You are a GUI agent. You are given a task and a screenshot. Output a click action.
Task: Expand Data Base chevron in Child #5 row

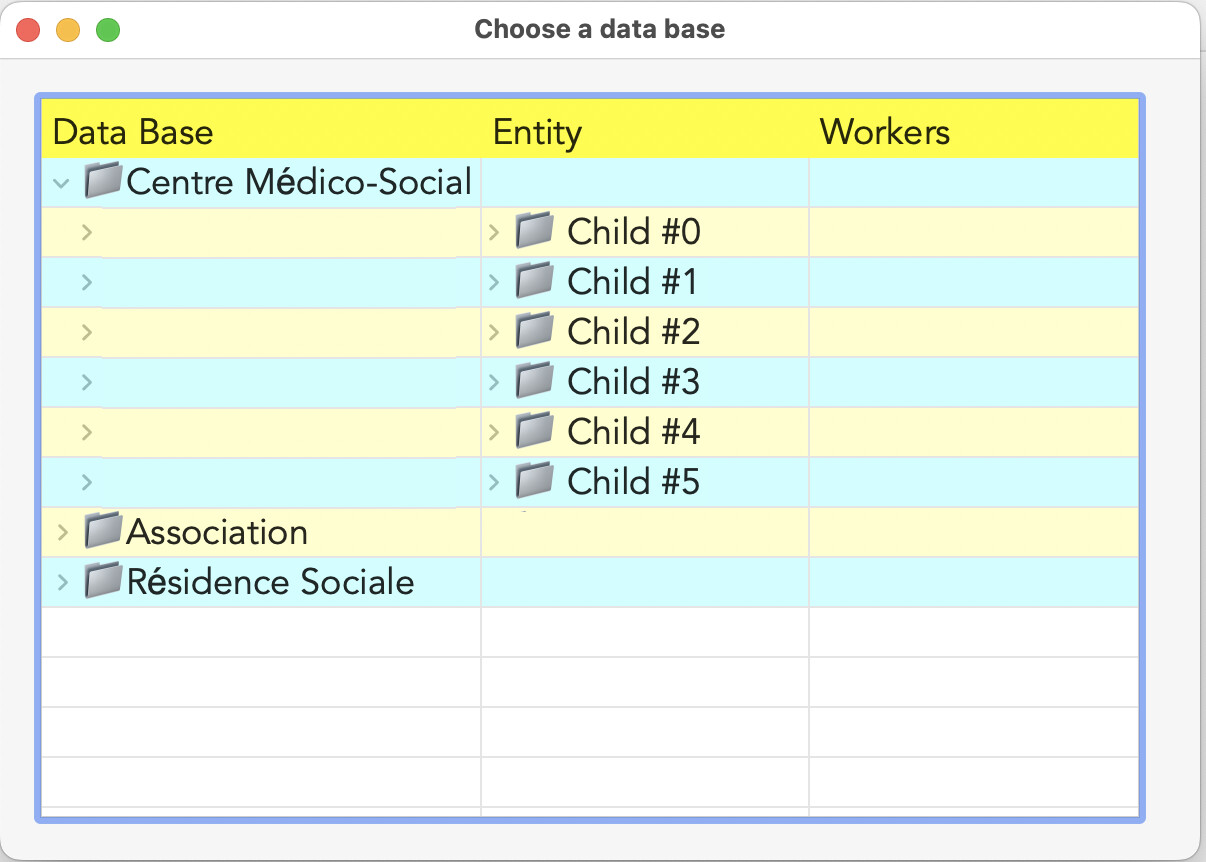pos(87,482)
